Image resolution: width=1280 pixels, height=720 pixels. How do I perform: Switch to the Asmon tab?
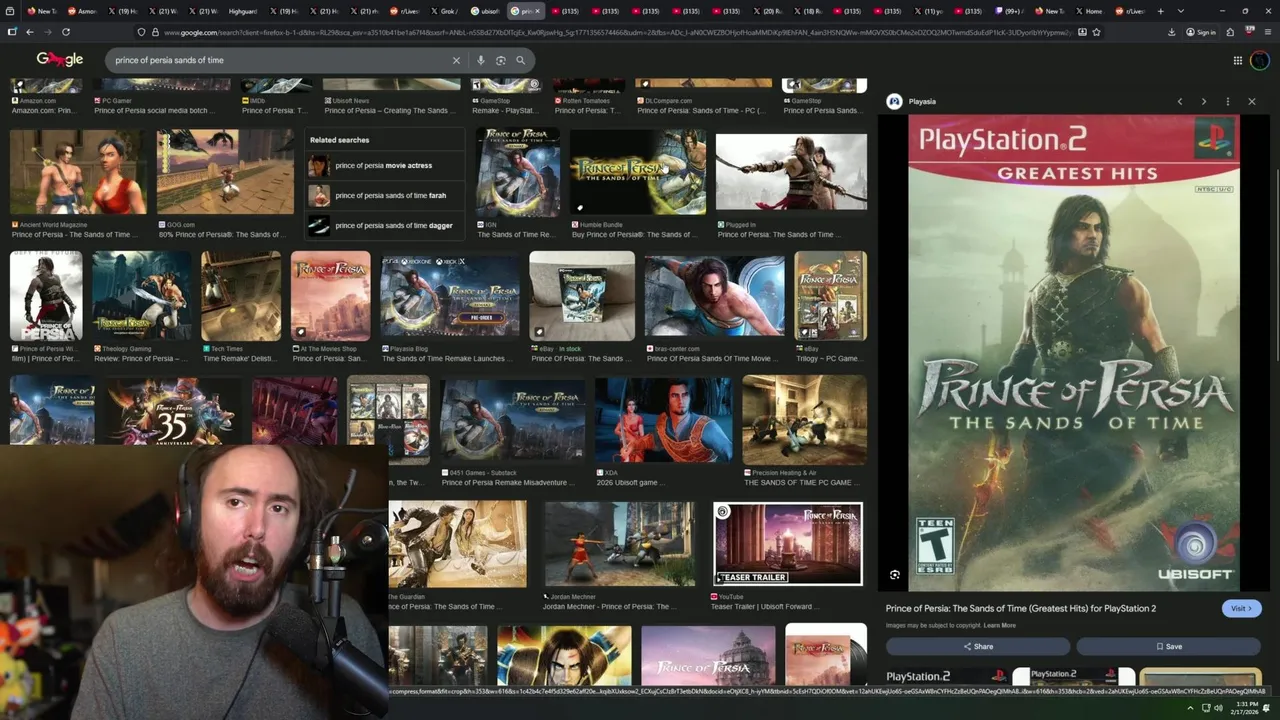pyautogui.click(x=83, y=11)
